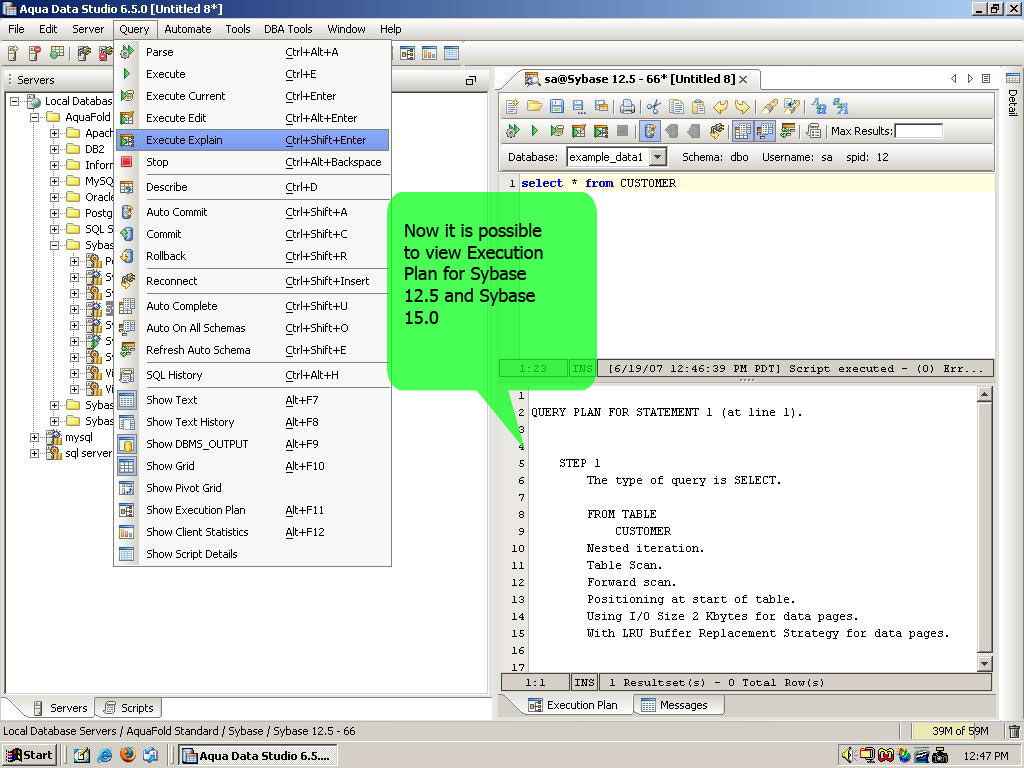The image size is (1024, 768).
Task: Switch to the Scripts tab
Action: 129,708
